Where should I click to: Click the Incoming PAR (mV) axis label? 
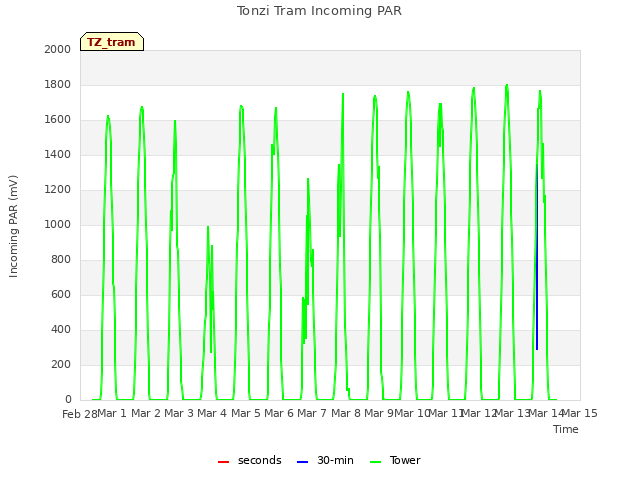[x=13, y=227]
